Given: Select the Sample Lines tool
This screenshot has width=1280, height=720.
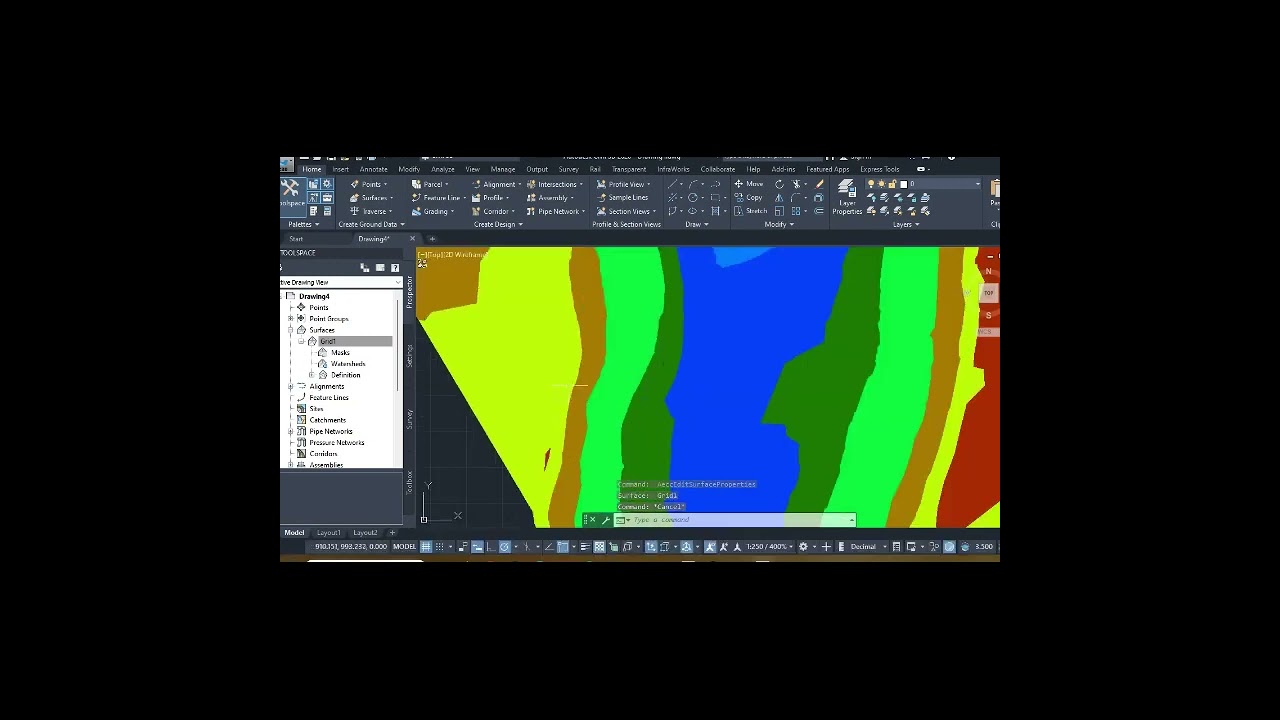Looking at the screenshot, I should pos(622,198).
